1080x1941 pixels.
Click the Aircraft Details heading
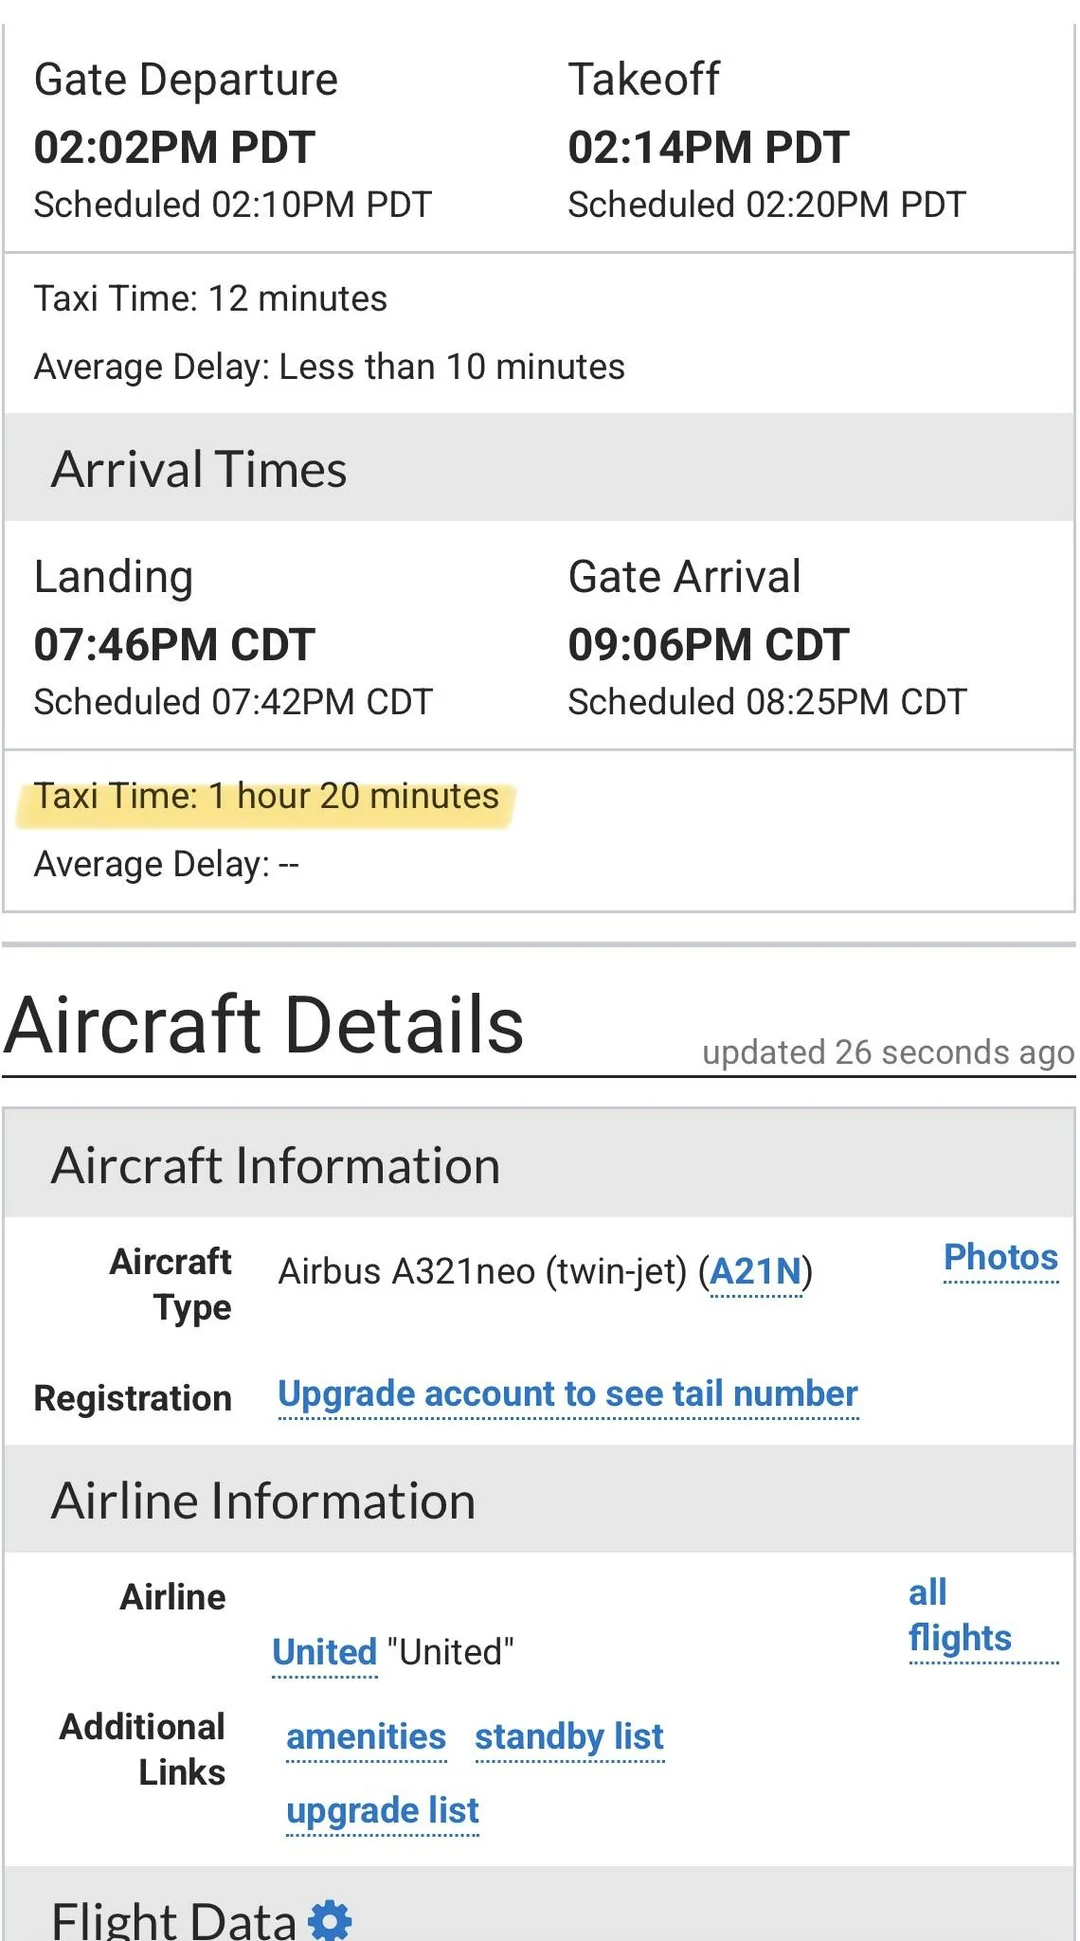coord(264,1026)
